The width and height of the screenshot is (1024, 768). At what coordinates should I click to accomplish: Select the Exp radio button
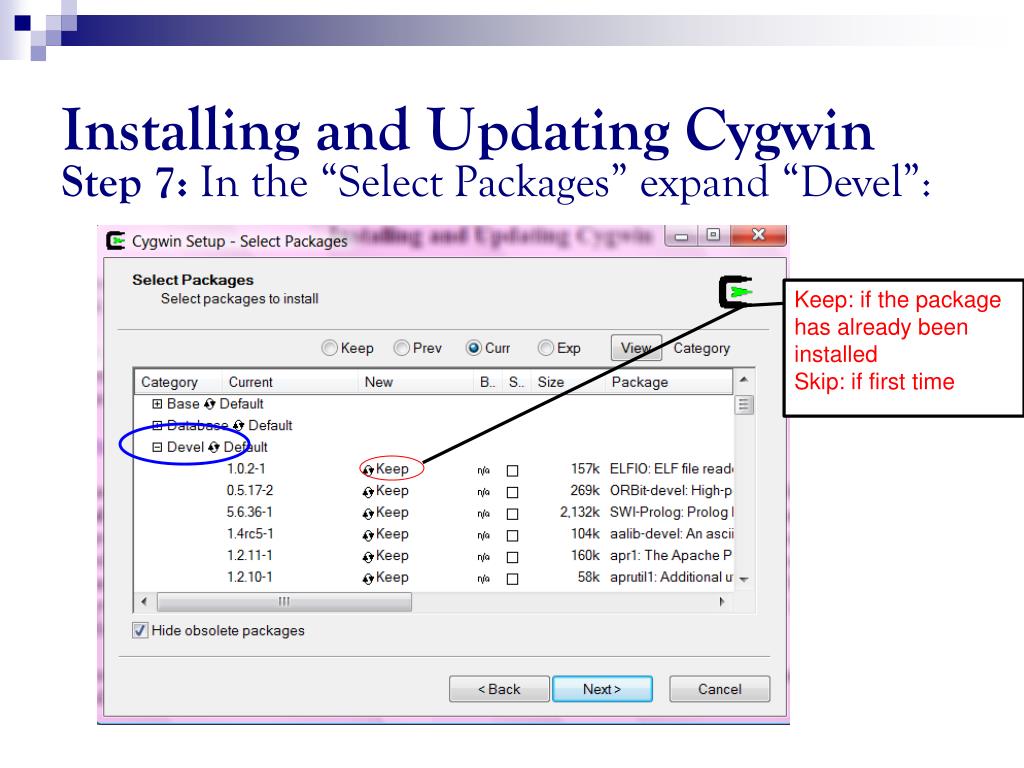point(545,348)
